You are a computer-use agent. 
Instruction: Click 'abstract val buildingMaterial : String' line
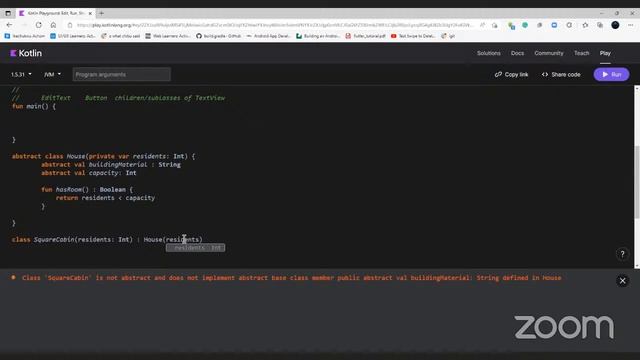[111, 164]
